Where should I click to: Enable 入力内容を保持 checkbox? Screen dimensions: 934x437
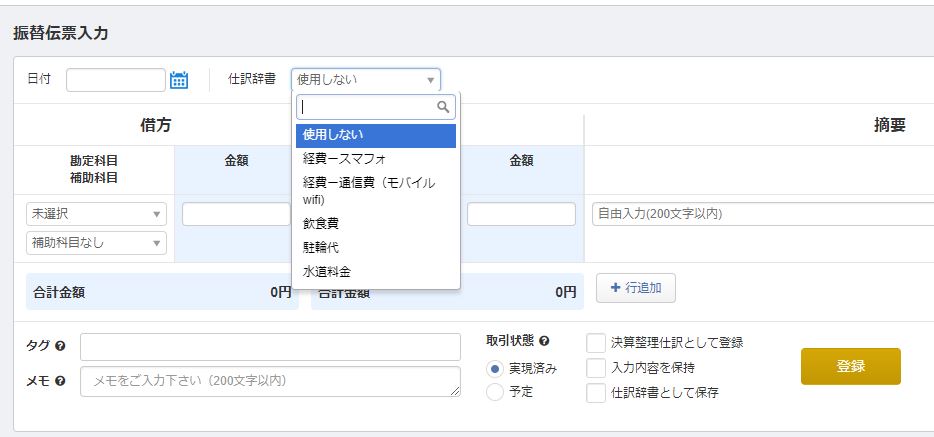(596, 368)
